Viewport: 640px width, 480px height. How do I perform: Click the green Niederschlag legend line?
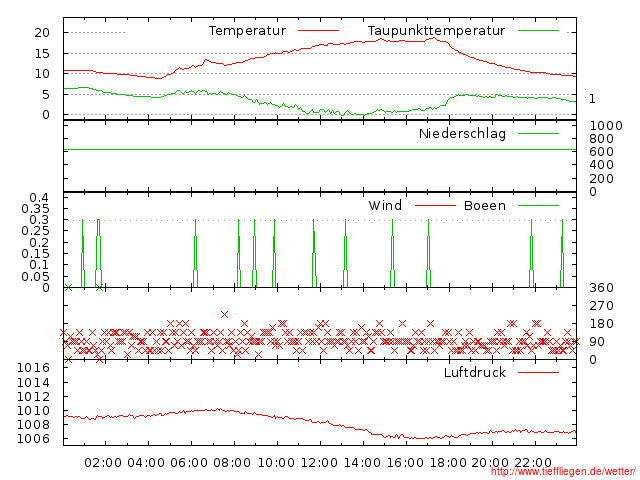point(538,133)
